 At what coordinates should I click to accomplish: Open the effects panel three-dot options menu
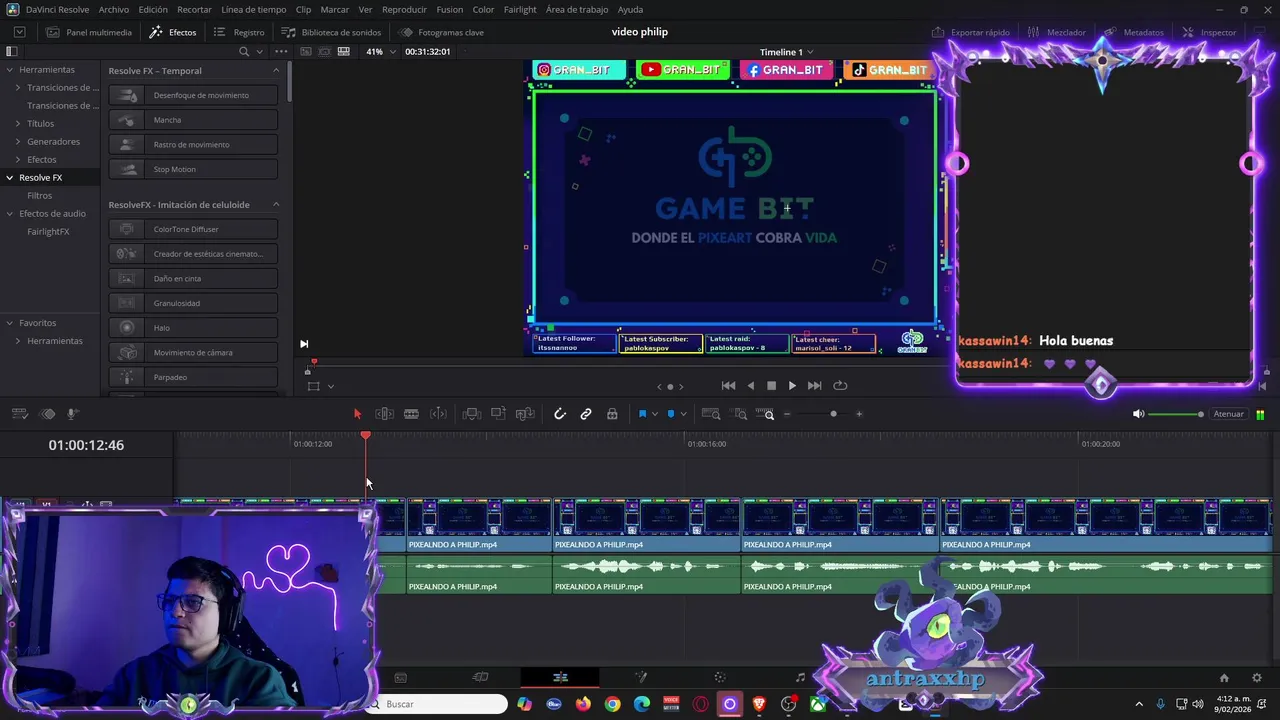pyautogui.click(x=281, y=51)
